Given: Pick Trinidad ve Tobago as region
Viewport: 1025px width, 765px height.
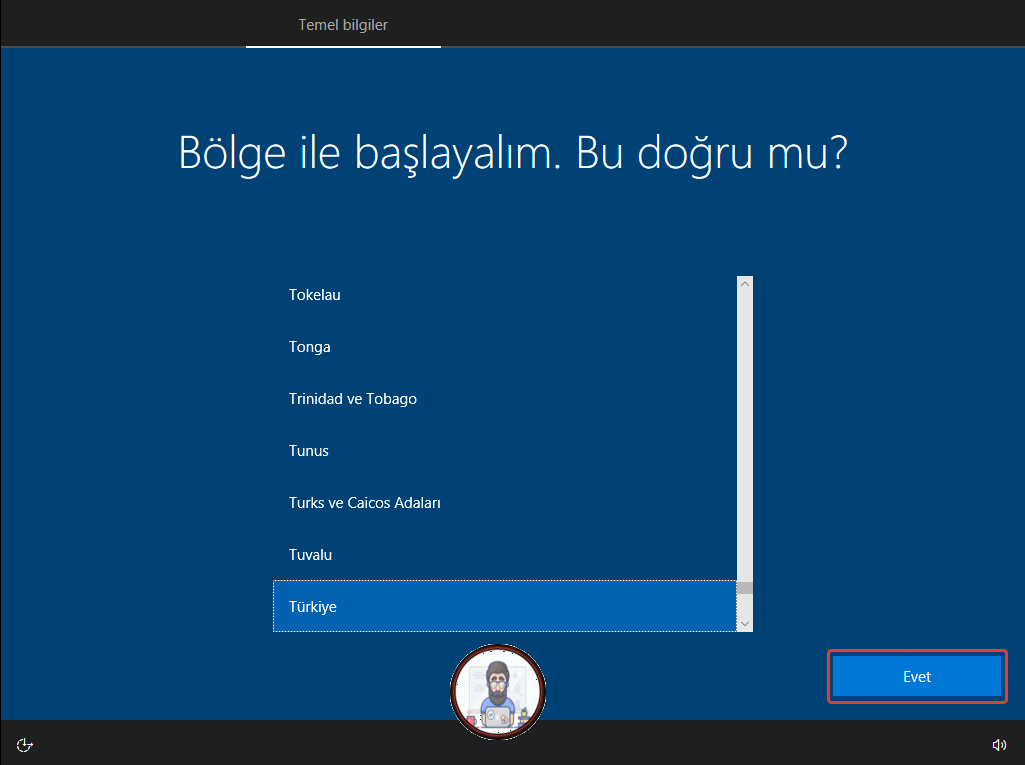Looking at the screenshot, I should click(505, 399).
